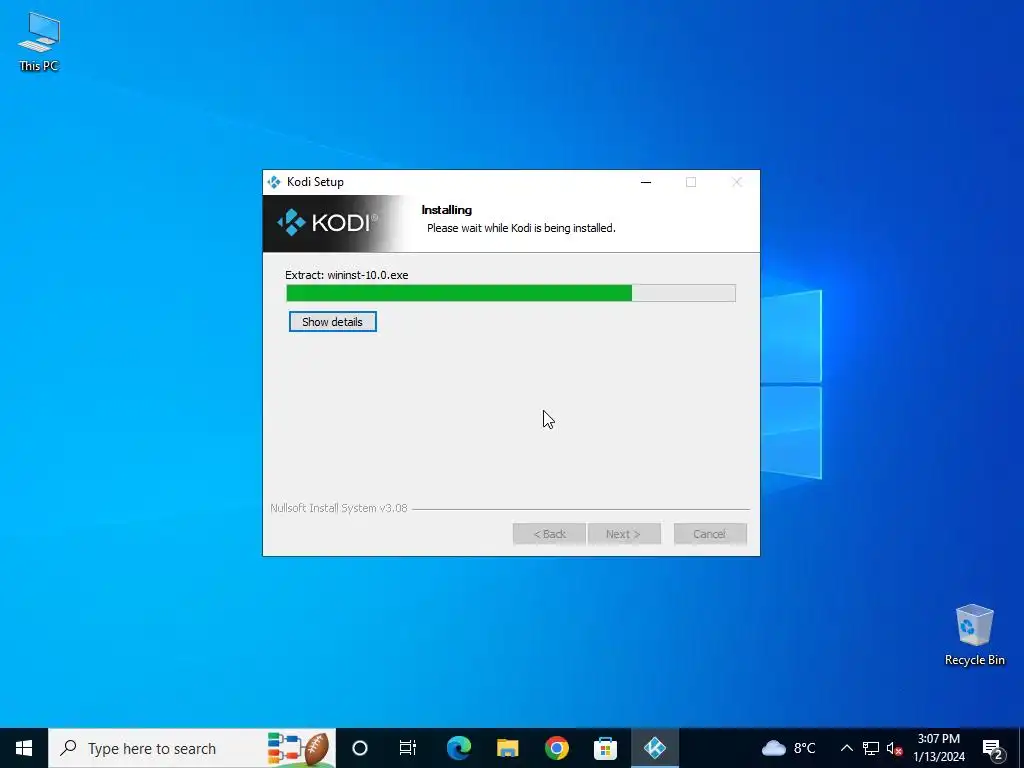The height and width of the screenshot is (768, 1024).
Task: Click the Show details button
Action: coord(332,321)
